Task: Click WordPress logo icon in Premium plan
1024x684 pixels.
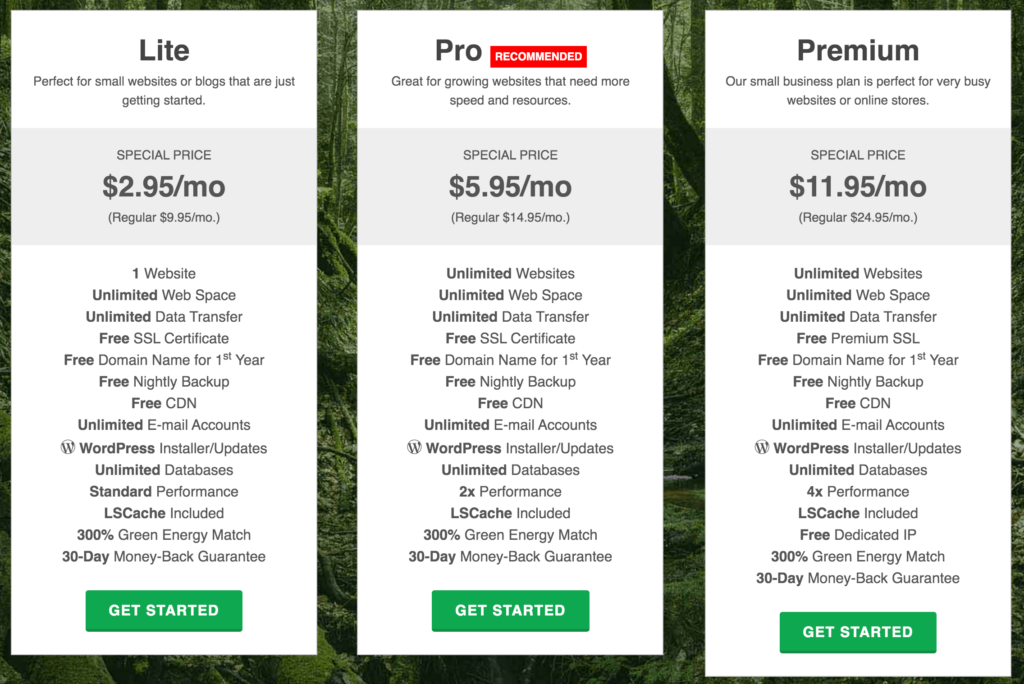Action: click(762, 448)
